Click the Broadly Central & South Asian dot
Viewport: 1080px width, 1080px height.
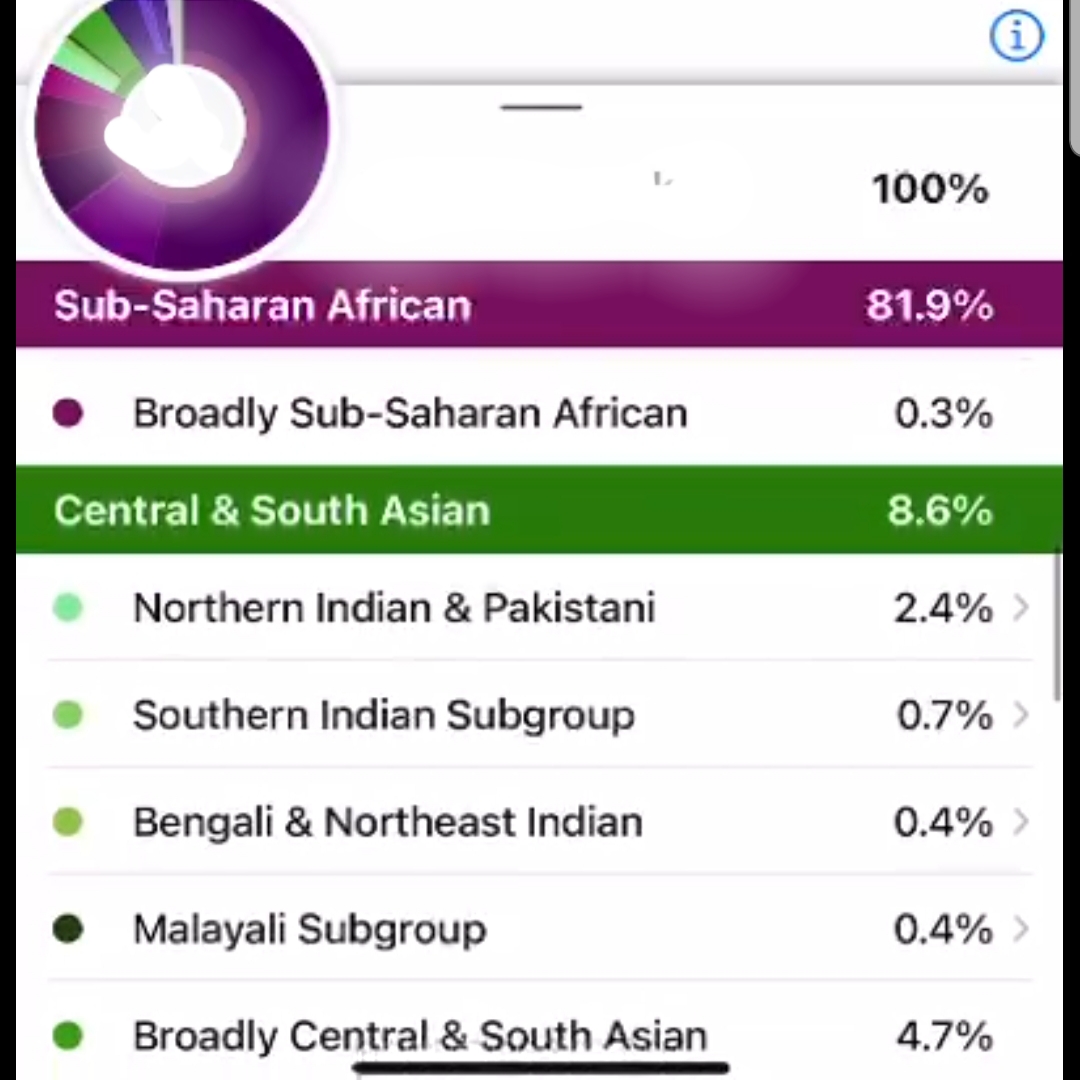point(68,1035)
